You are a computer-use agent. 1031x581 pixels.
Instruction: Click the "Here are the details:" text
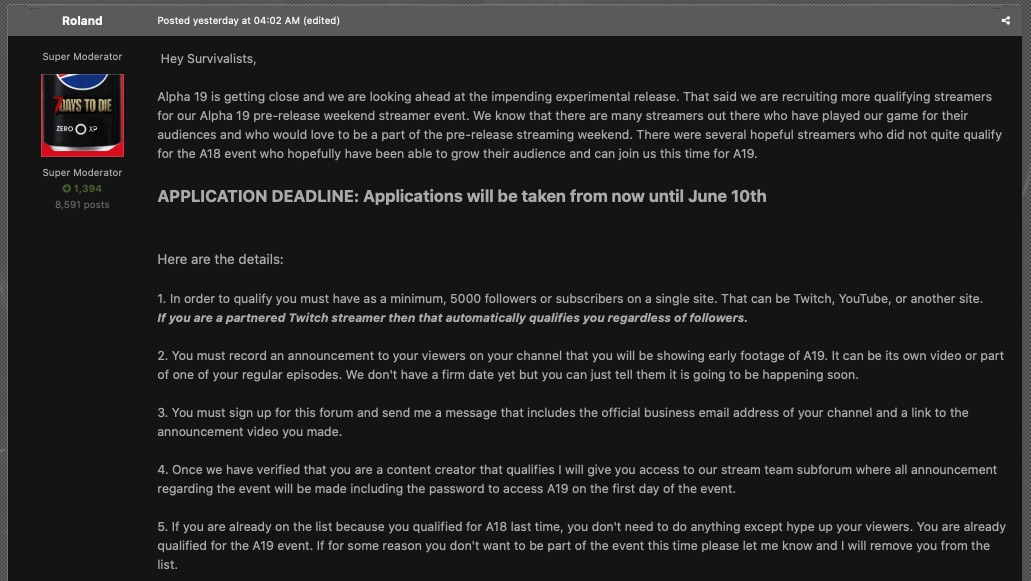[220, 259]
